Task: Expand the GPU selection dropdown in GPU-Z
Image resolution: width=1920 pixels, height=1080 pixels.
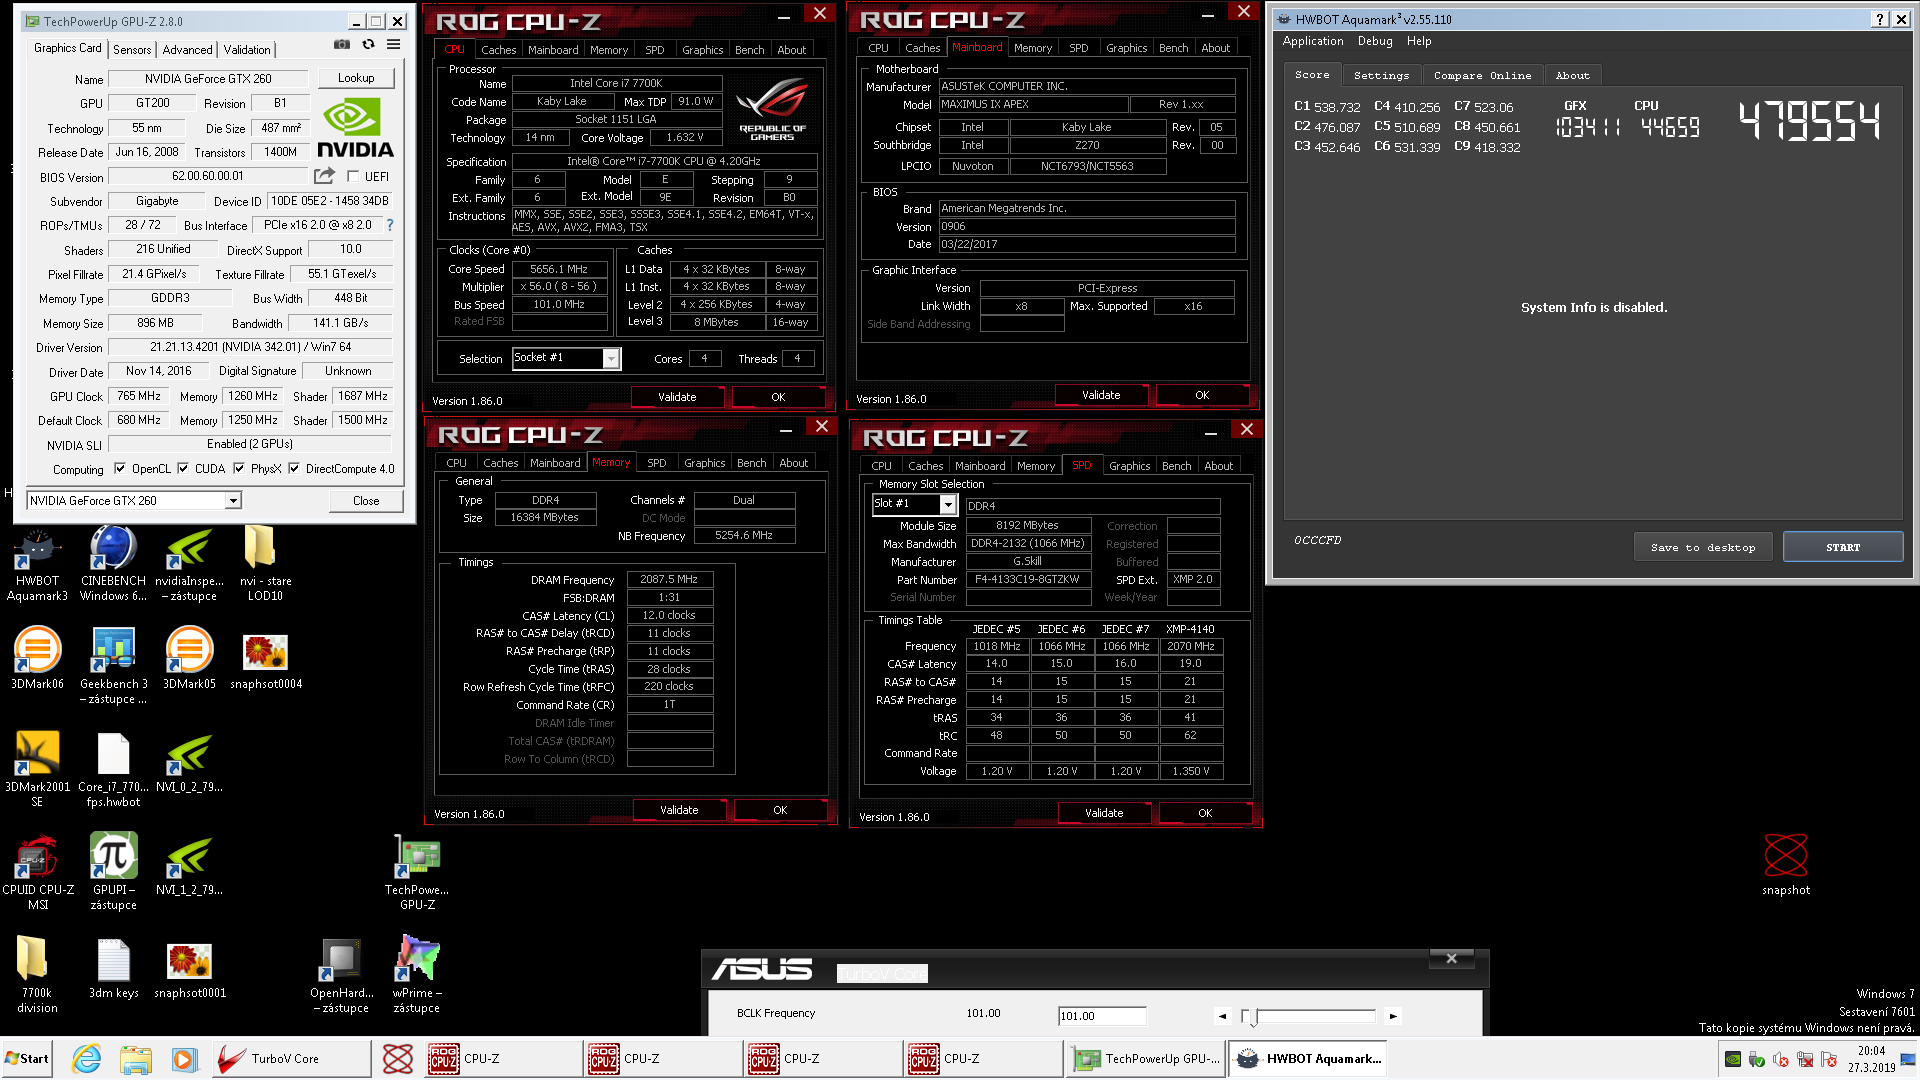Action: (233, 501)
